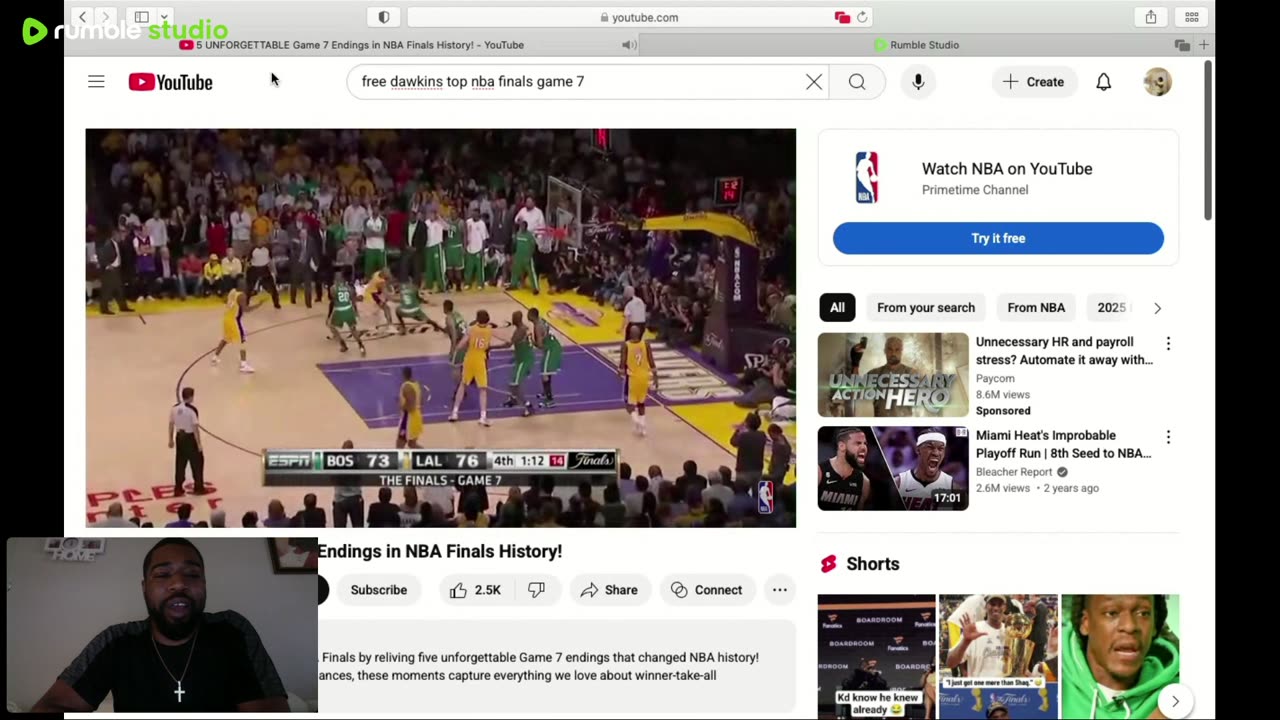Open options for the Paycom sponsored video
Image resolution: width=1280 pixels, height=720 pixels.
point(1168,344)
